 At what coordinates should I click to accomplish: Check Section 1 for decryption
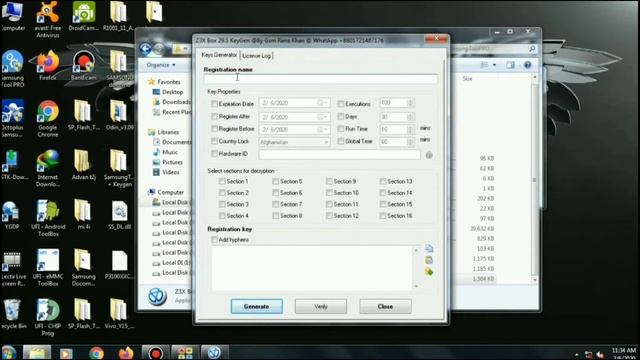pos(222,181)
